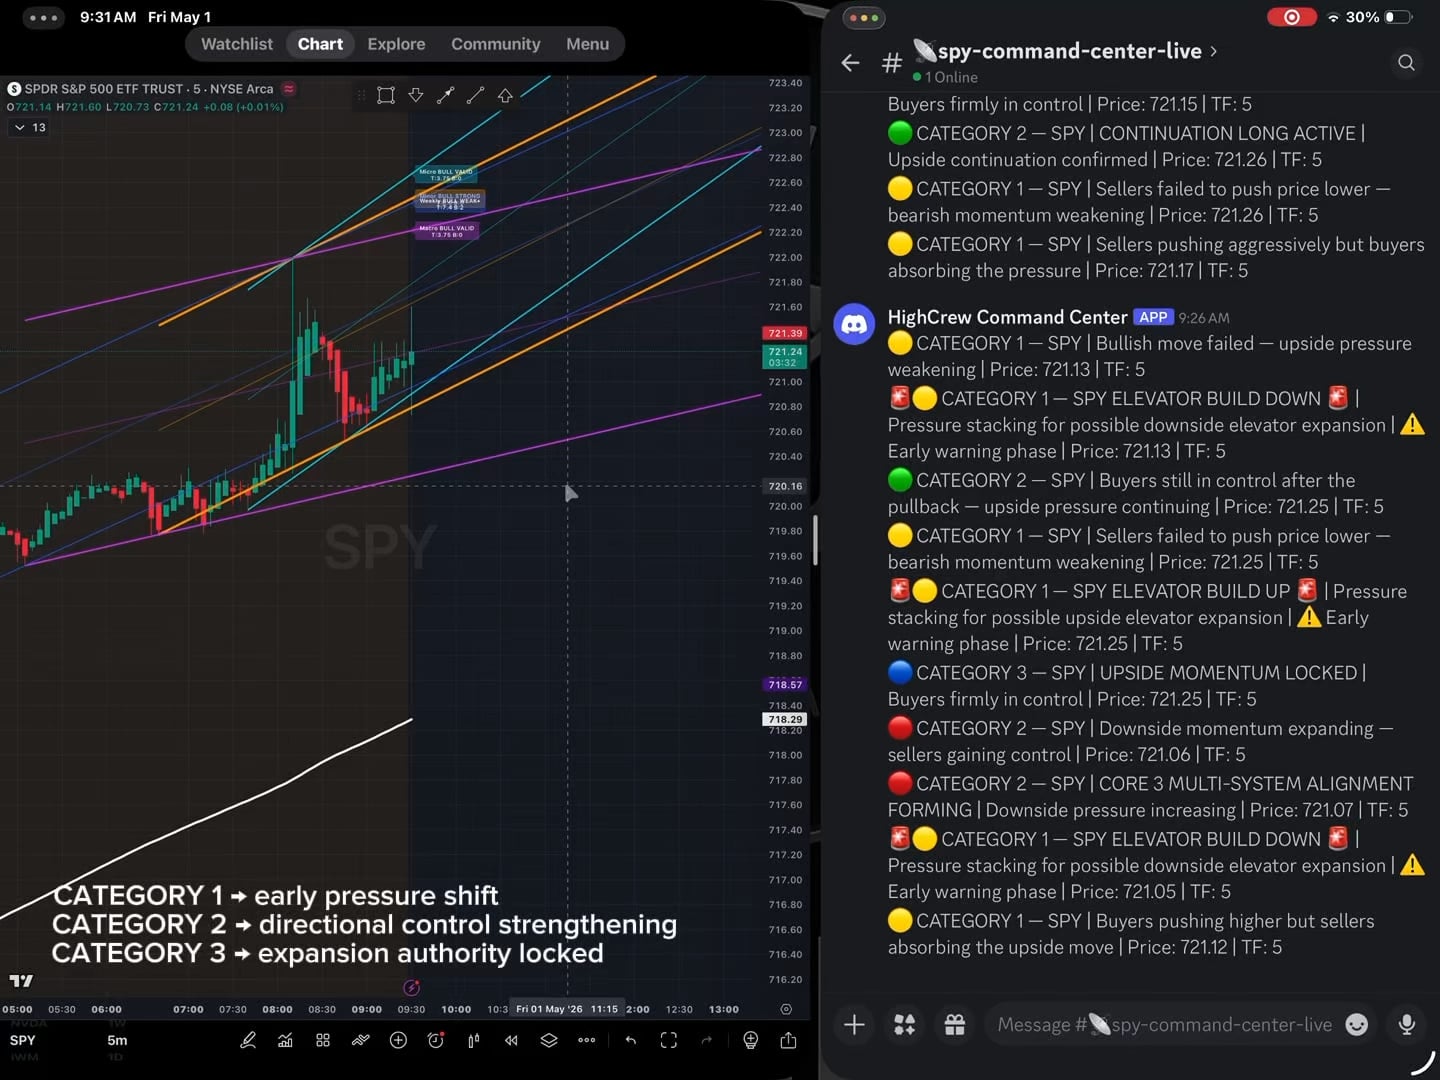The height and width of the screenshot is (1080, 1440).
Task: Click the lightning event marker on chart
Action: point(411,987)
